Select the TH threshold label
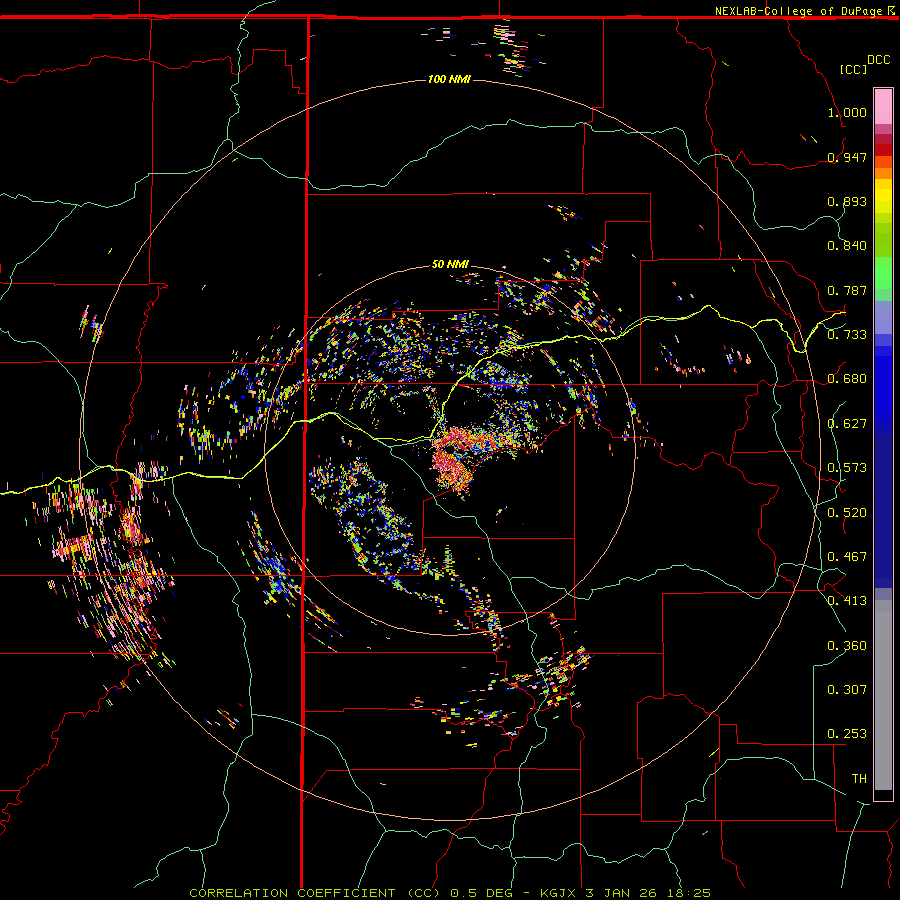900x900 pixels. pos(859,779)
